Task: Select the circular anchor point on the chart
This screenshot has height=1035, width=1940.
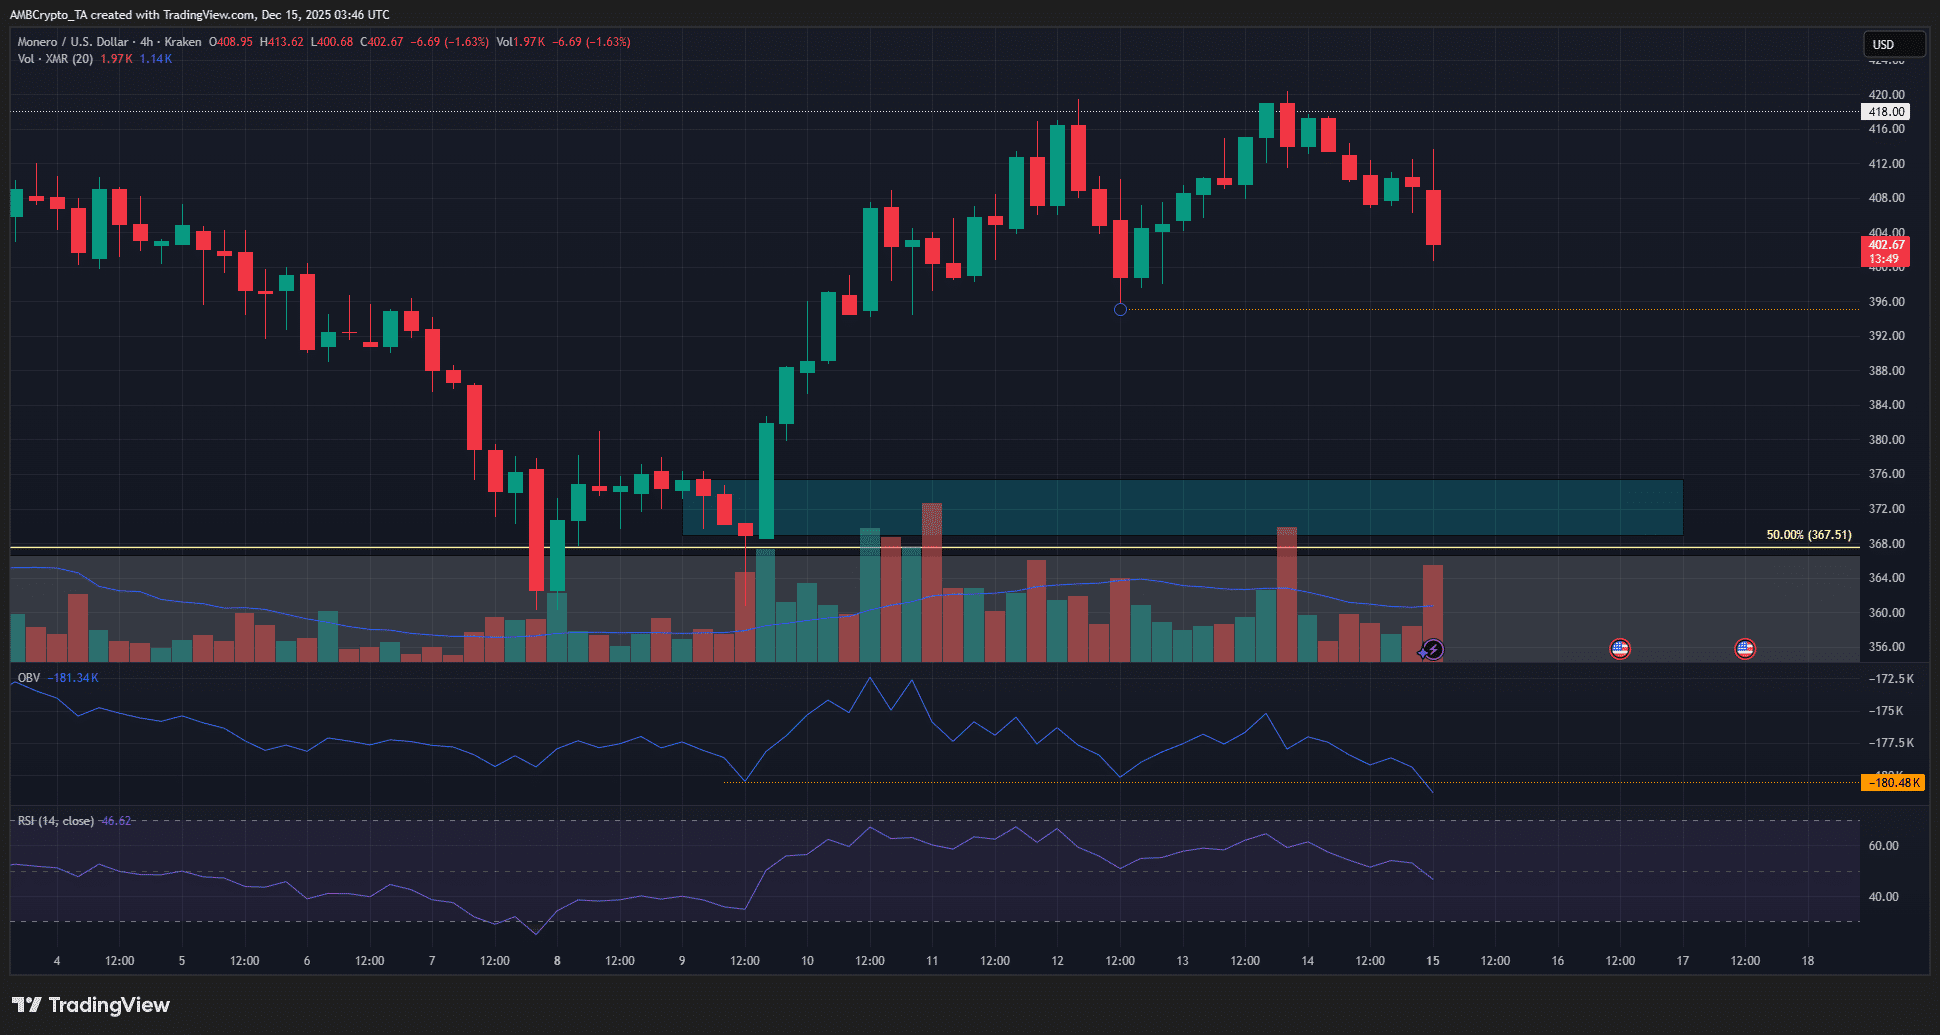Action: [x=1120, y=310]
